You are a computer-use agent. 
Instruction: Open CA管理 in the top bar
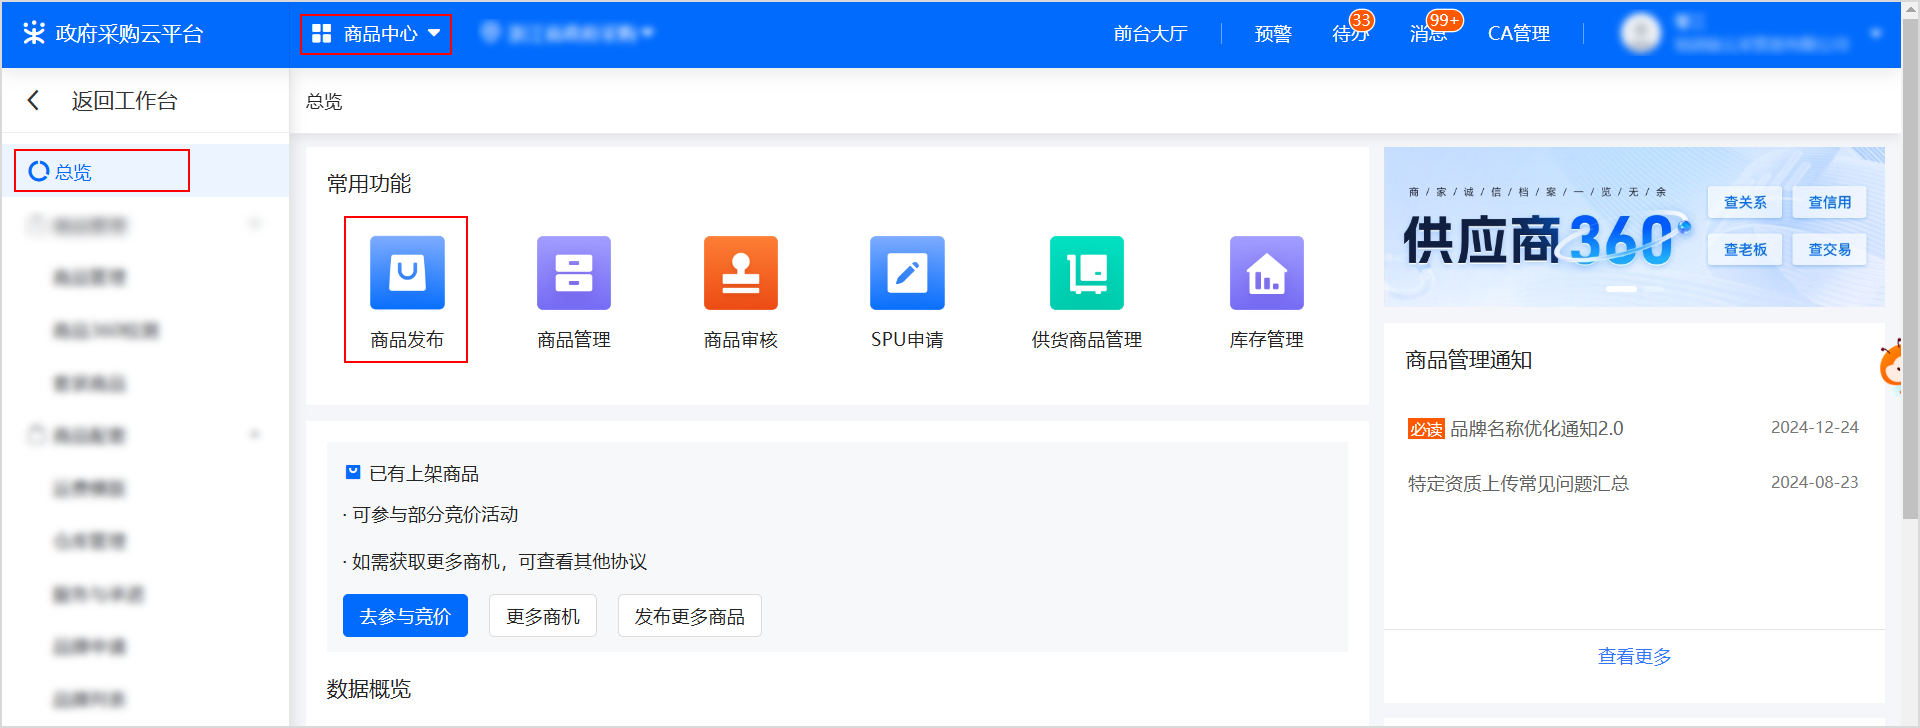[1518, 34]
